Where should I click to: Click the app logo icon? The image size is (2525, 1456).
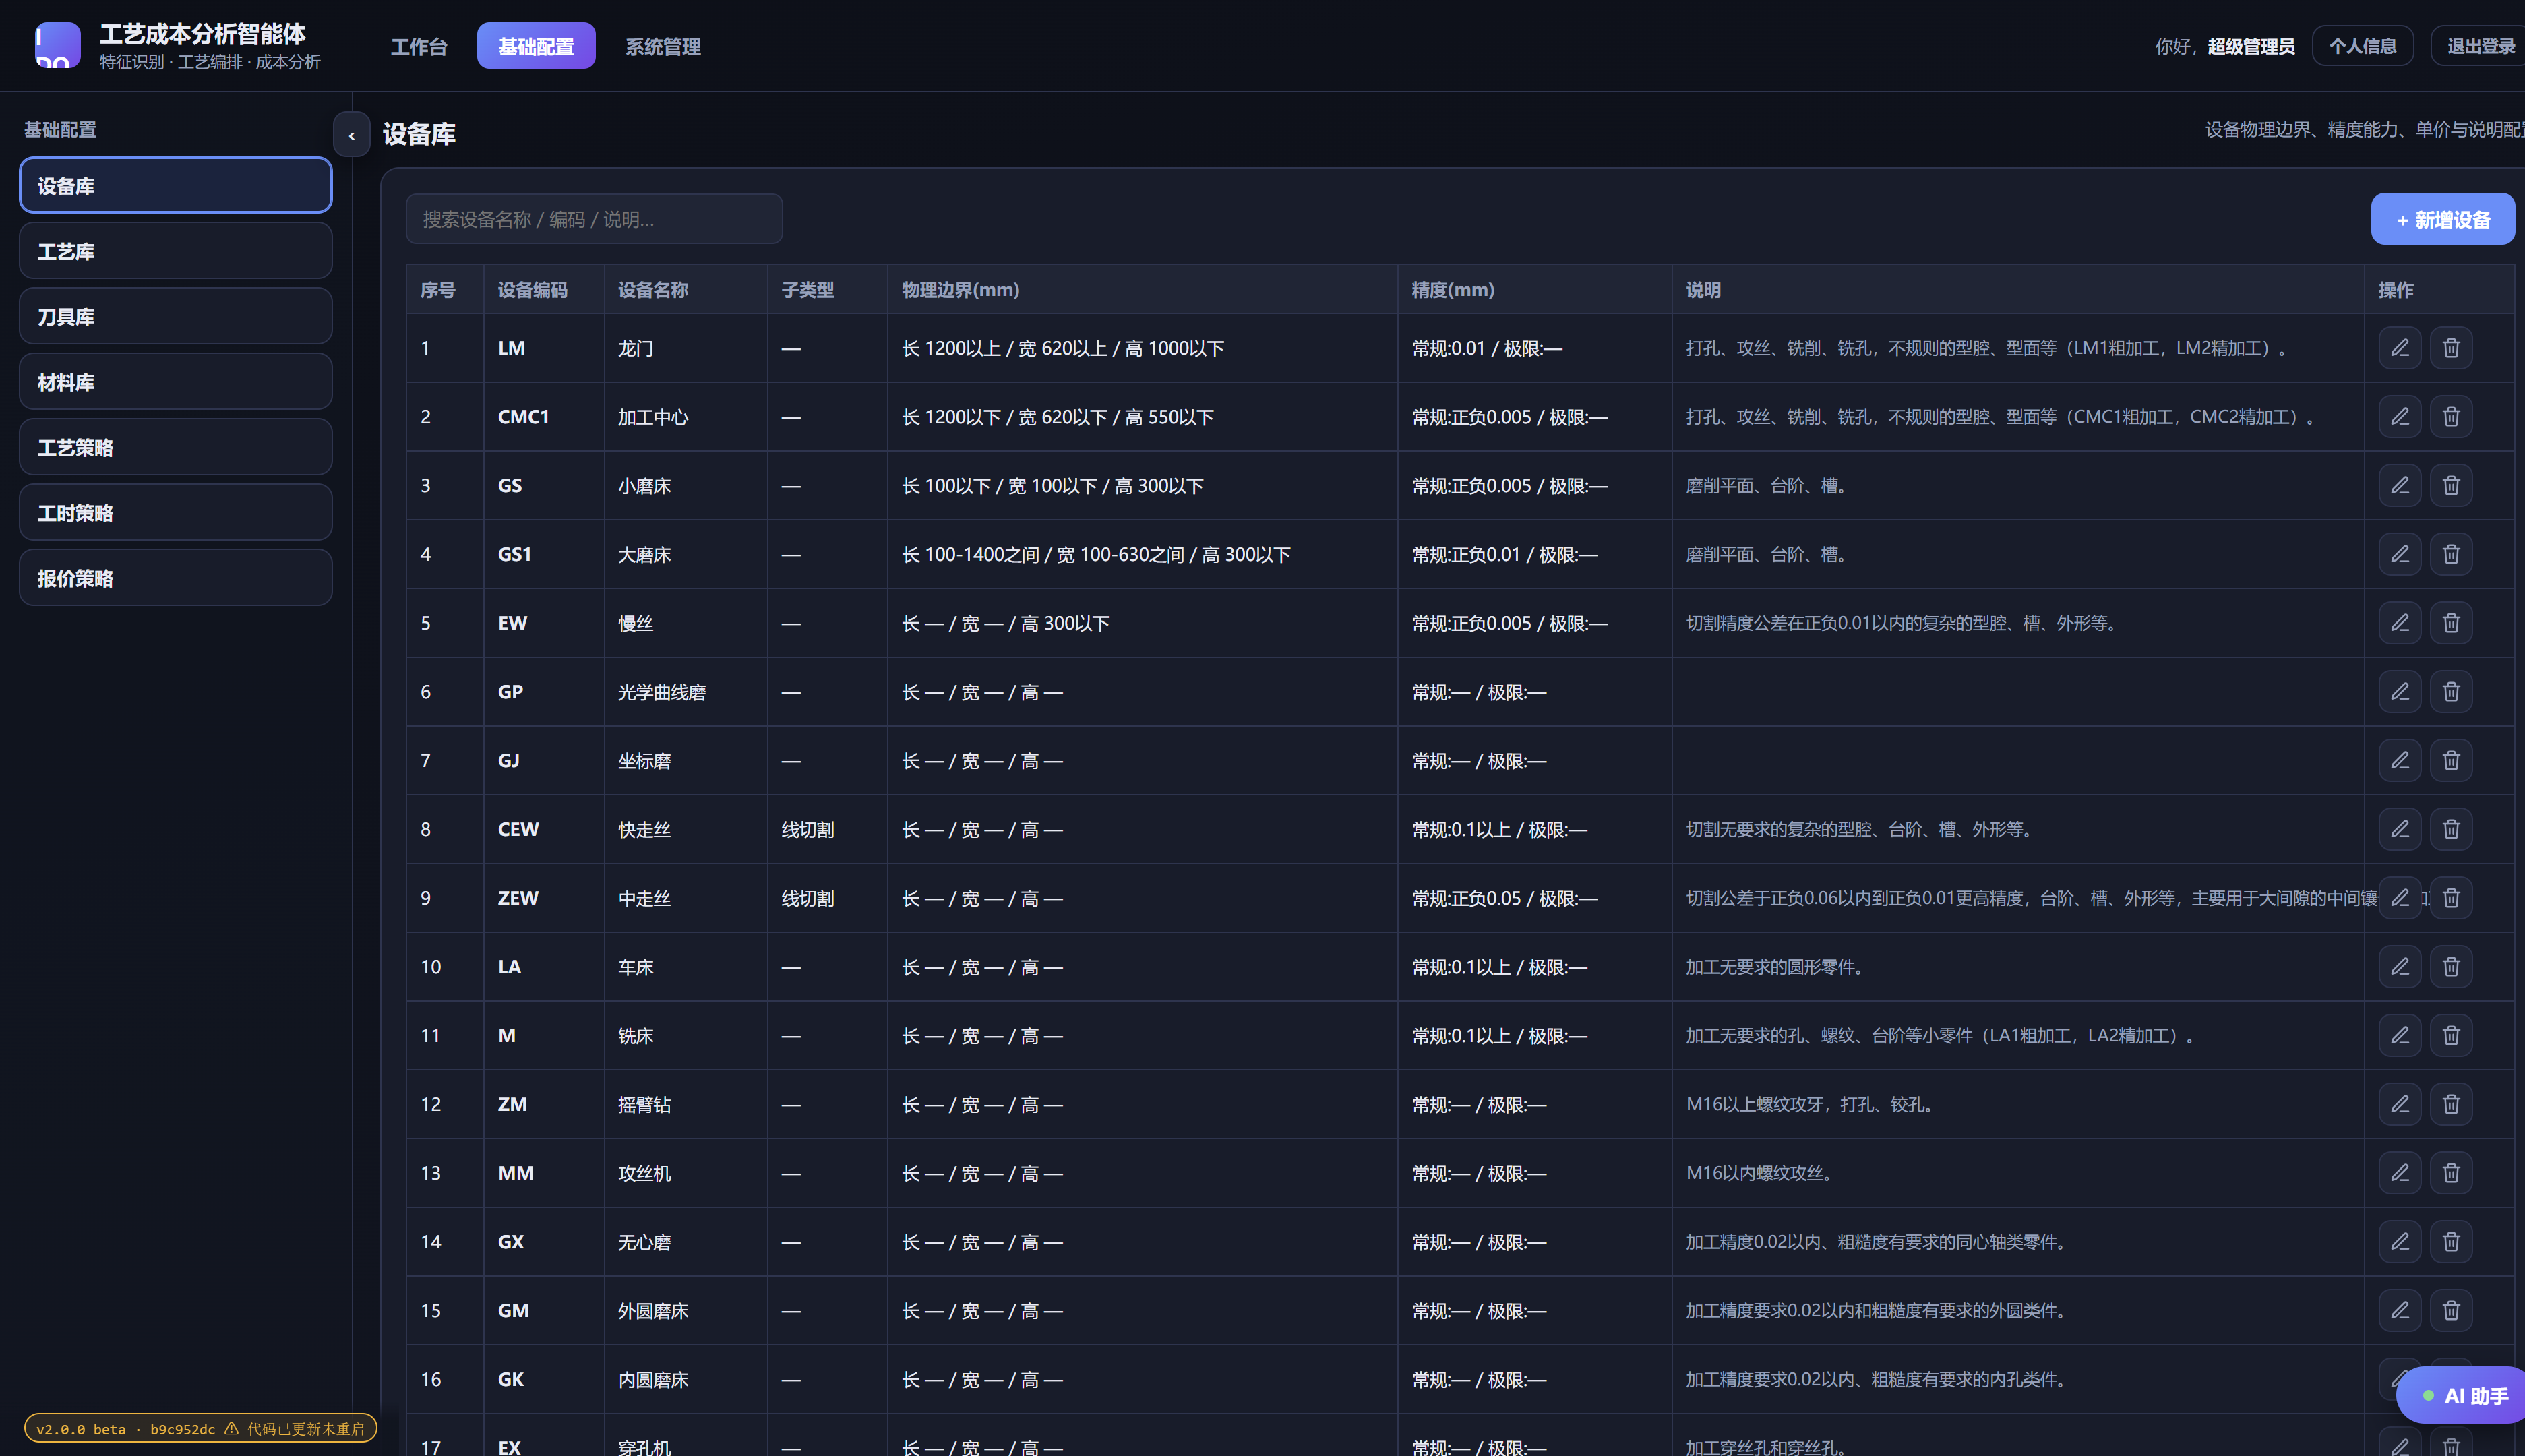[58, 46]
